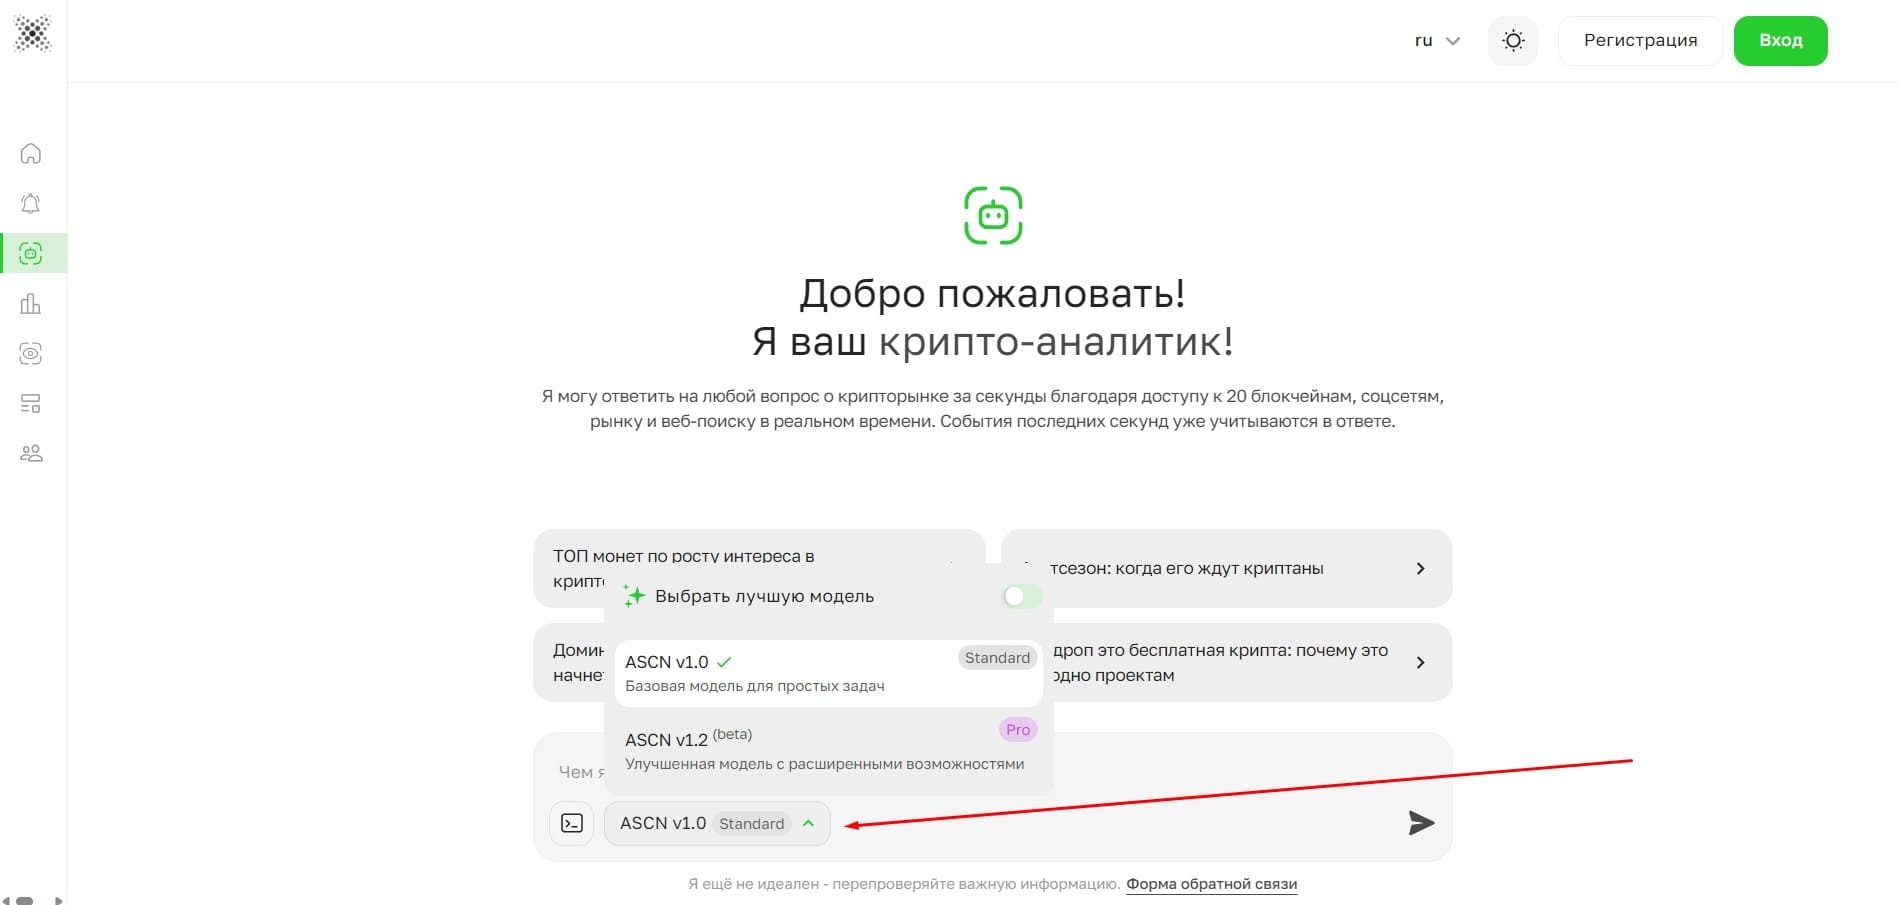The image size is (1898, 905).
Task: Expand the sidebar with the bottom arrow
Action: pos(58,900)
